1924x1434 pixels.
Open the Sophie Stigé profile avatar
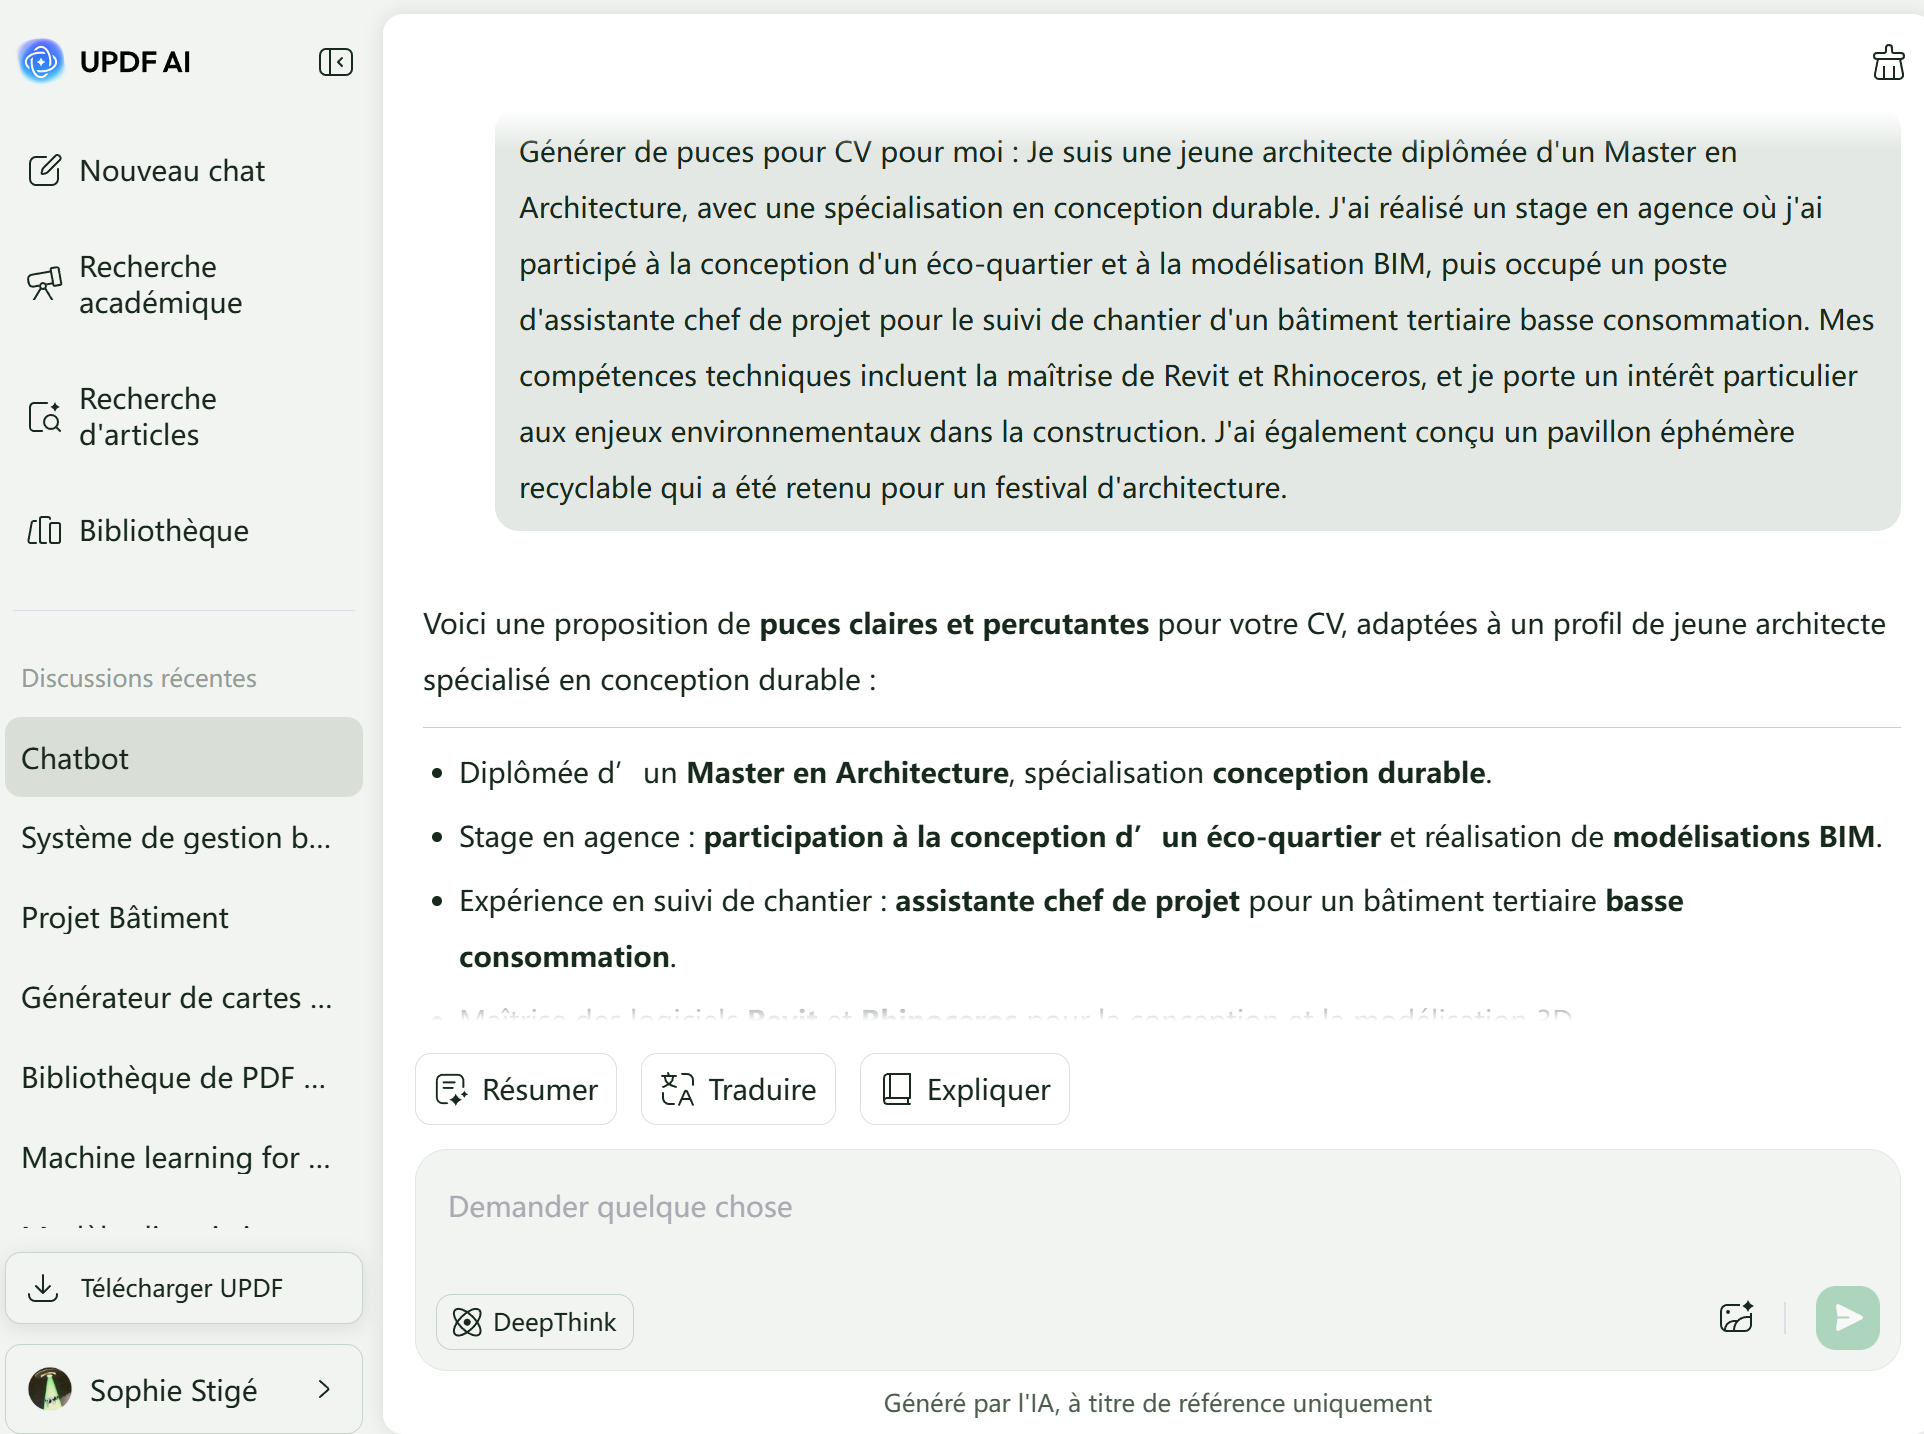(x=50, y=1389)
